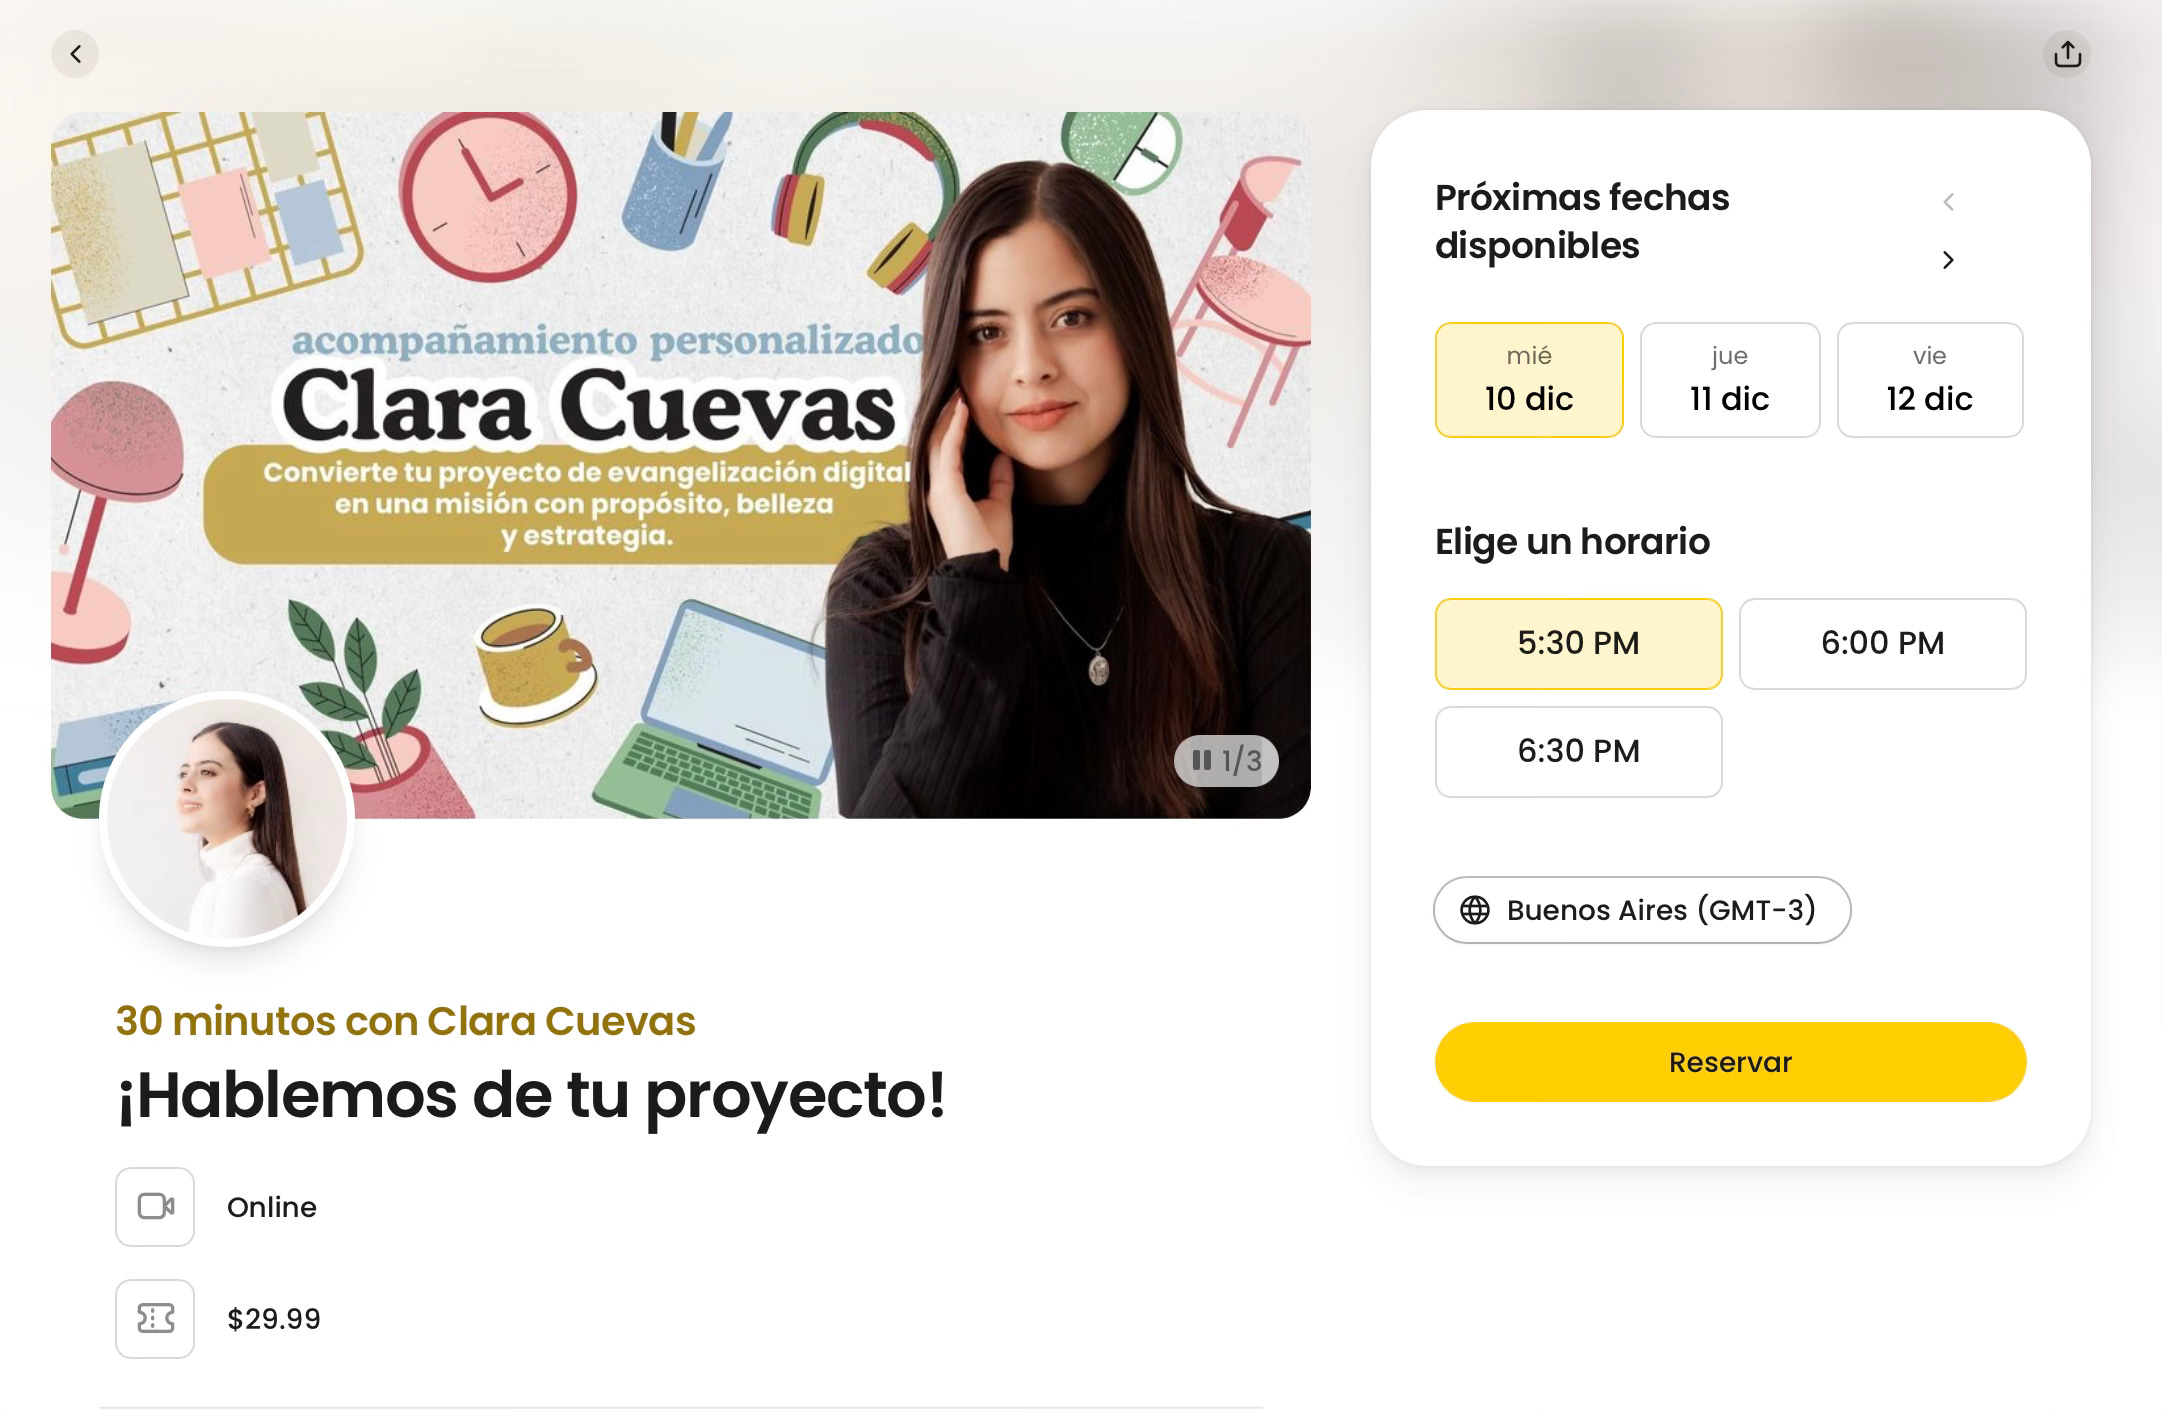Select Friday 12 dic date

tap(1930, 380)
